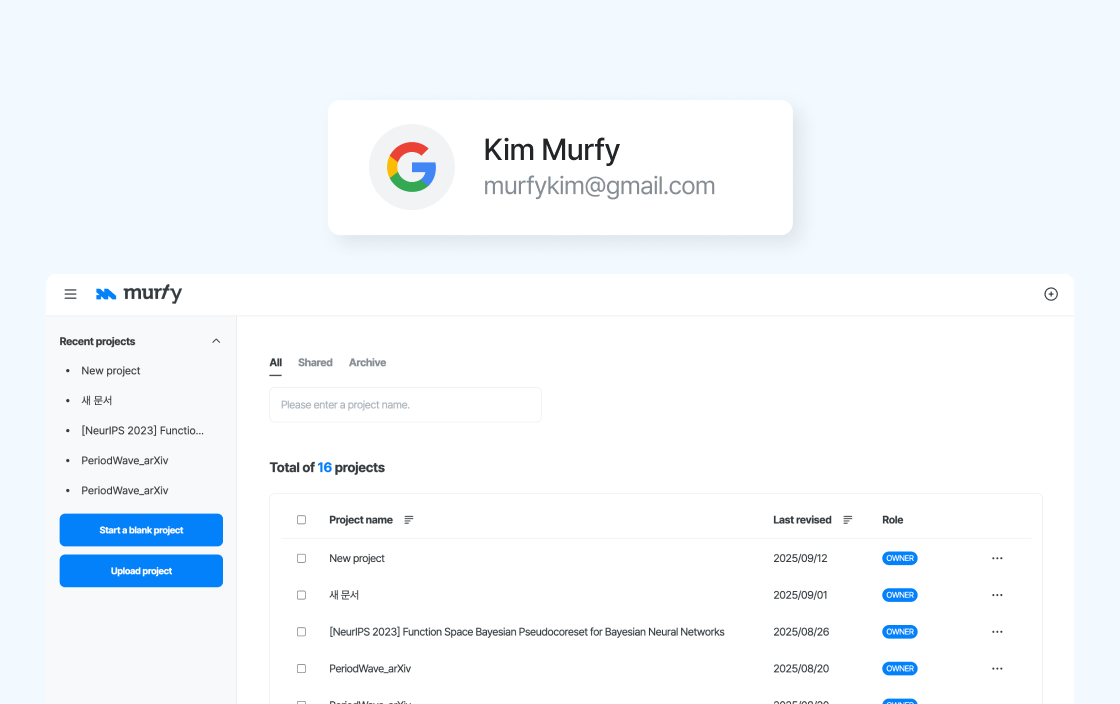Click the 2025/09/01 date cell
Image resolution: width=1120 pixels, height=704 pixels.
(800, 595)
